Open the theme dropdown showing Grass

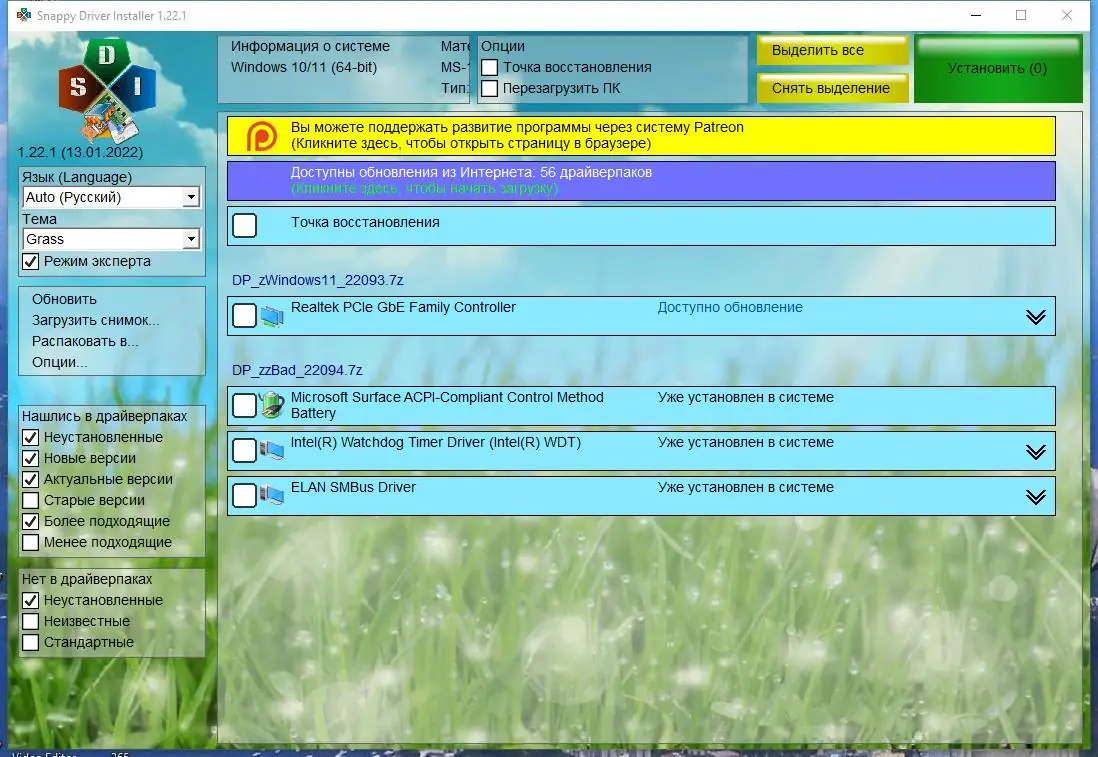111,239
